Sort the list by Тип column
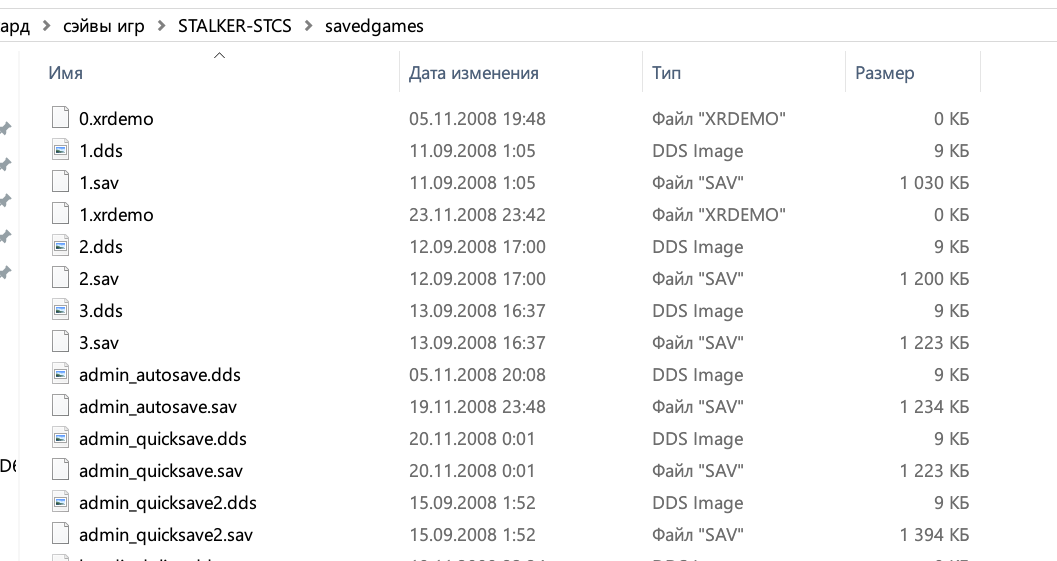 (666, 73)
